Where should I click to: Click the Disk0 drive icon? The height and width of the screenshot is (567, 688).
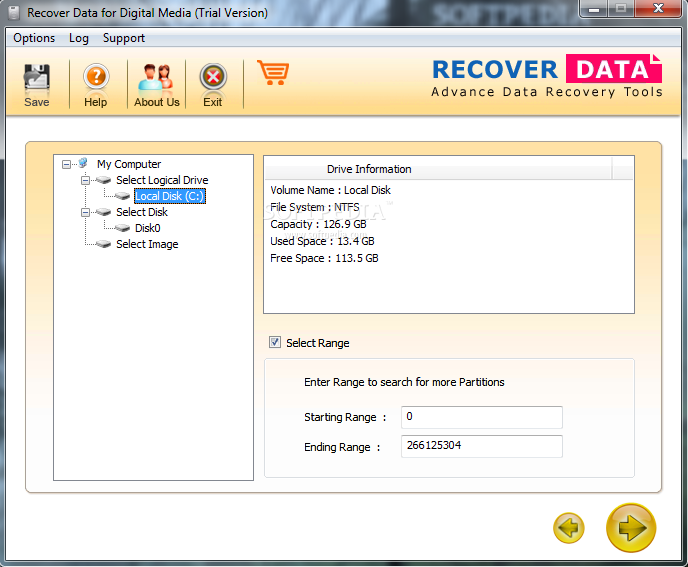pos(122,228)
